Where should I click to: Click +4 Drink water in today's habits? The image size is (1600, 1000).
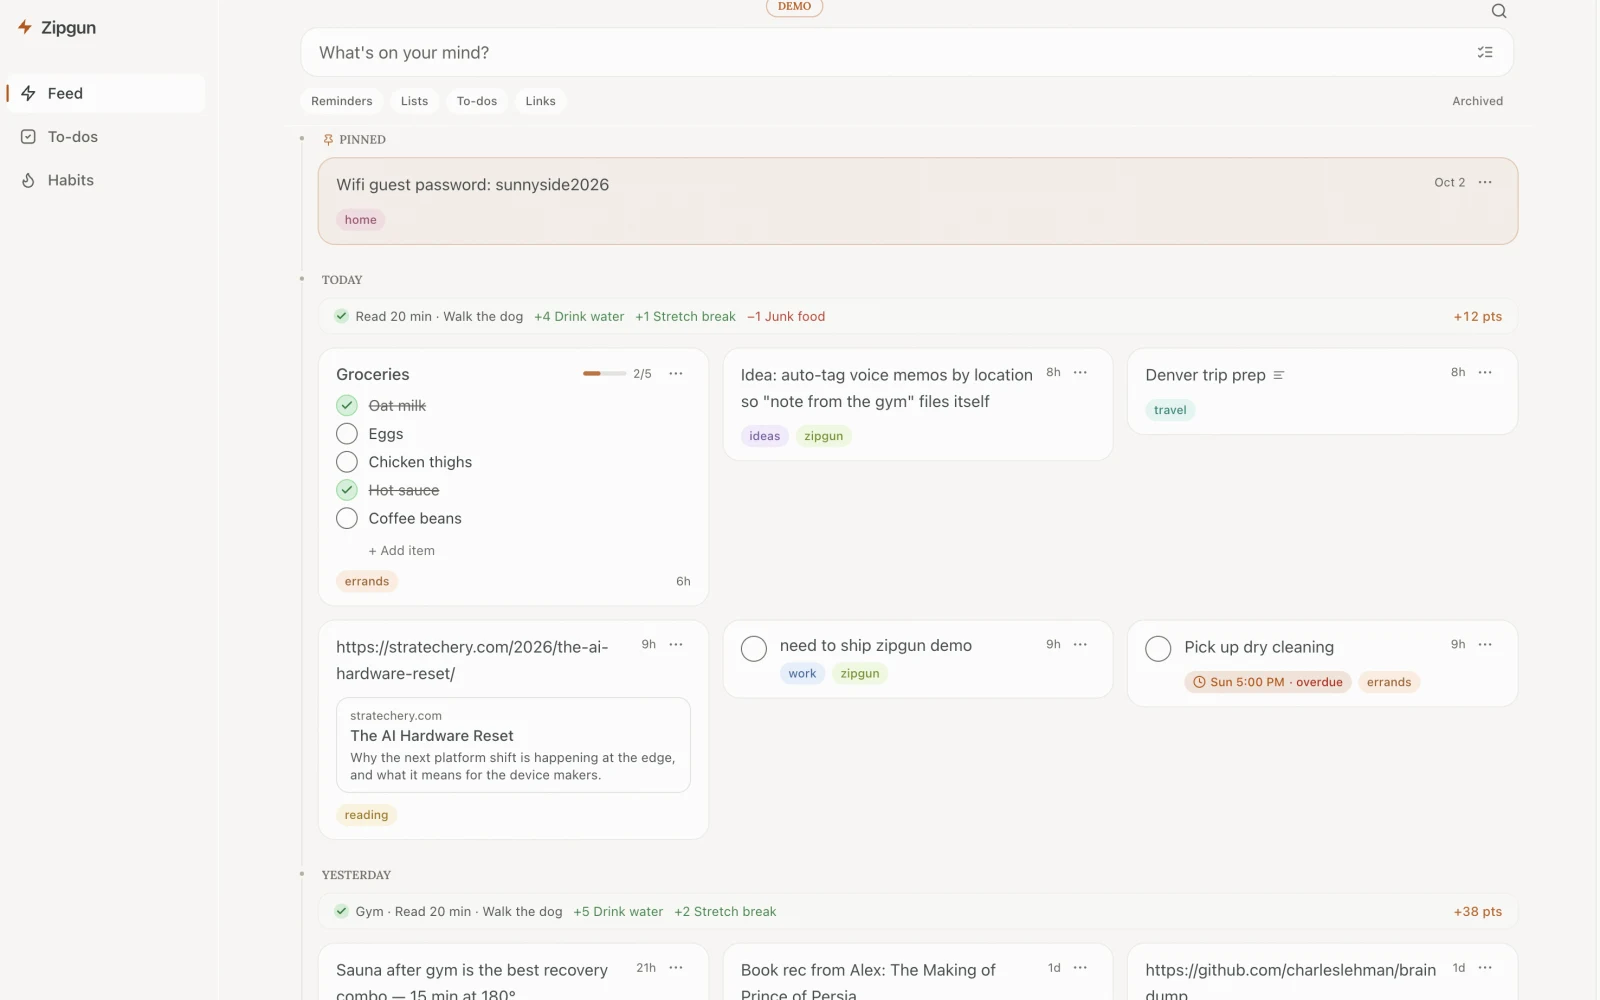[579, 316]
